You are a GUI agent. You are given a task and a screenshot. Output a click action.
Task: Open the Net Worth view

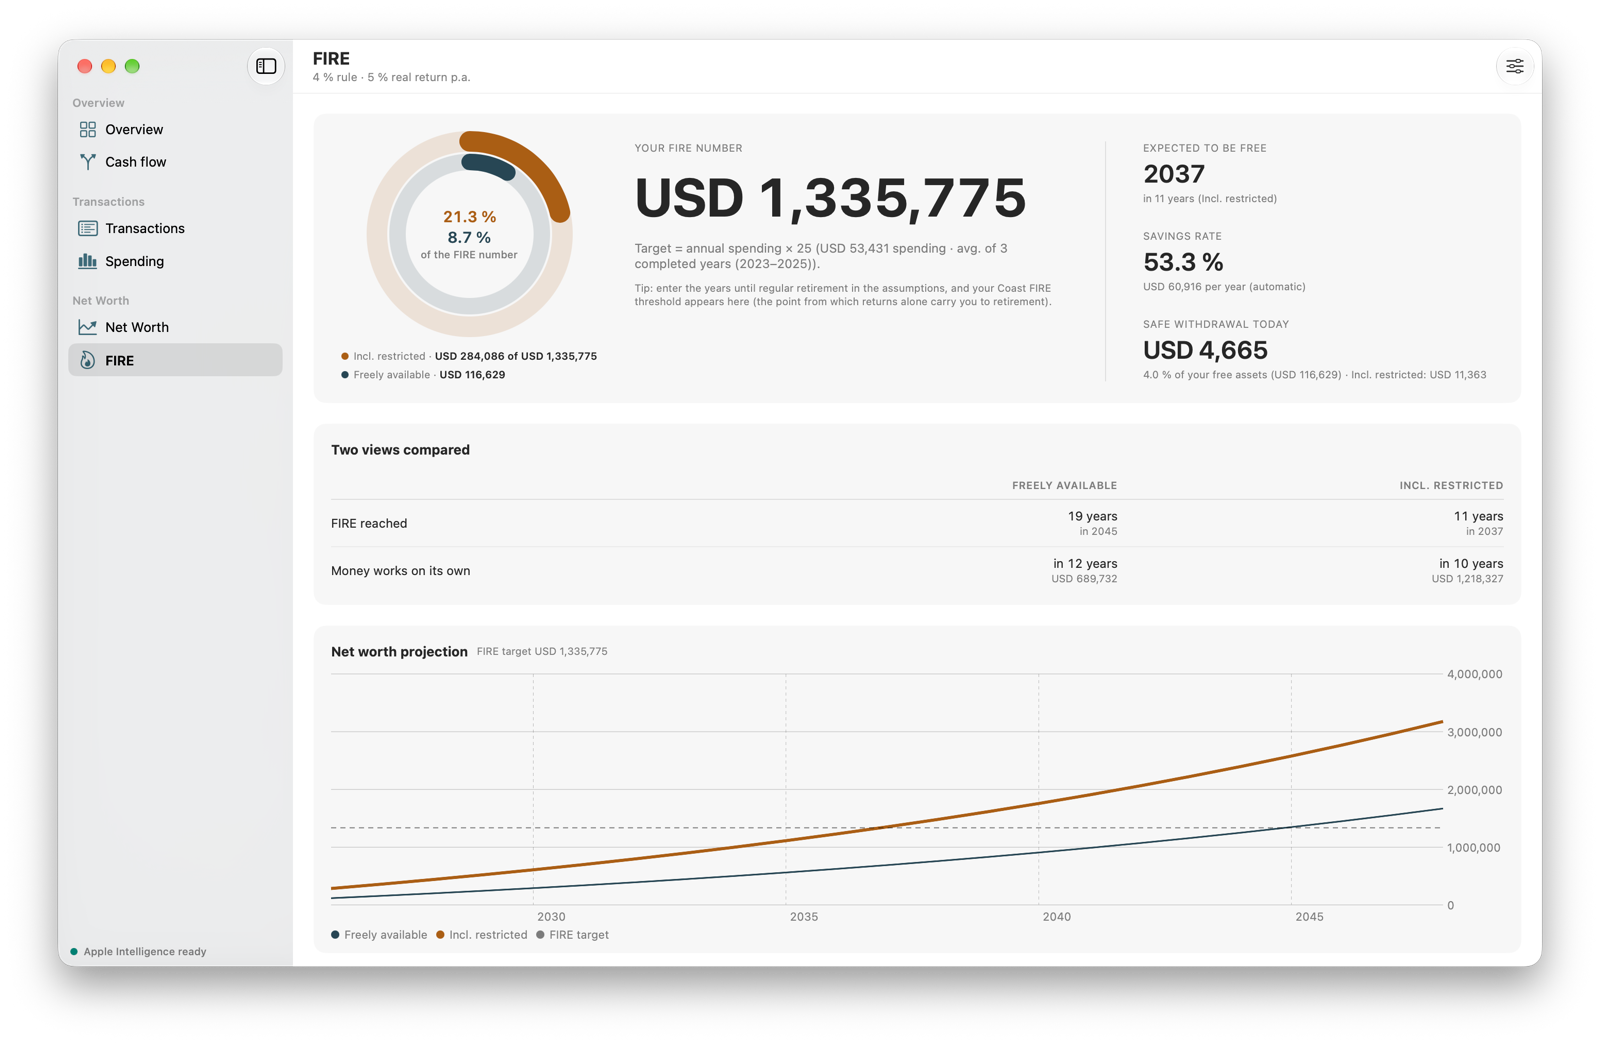pos(175,327)
